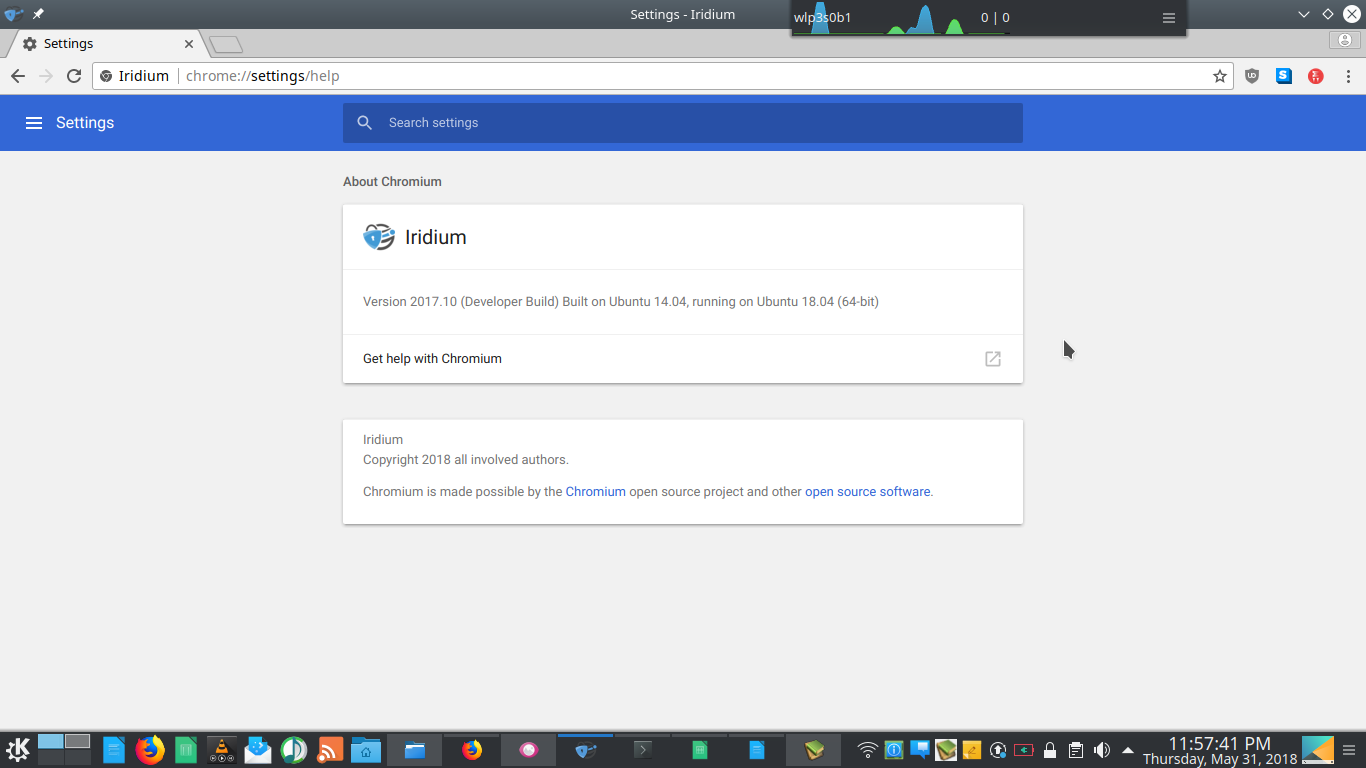Open a new browser tab
Image resolution: width=1366 pixels, height=768 pixels.
pos(226,44)
